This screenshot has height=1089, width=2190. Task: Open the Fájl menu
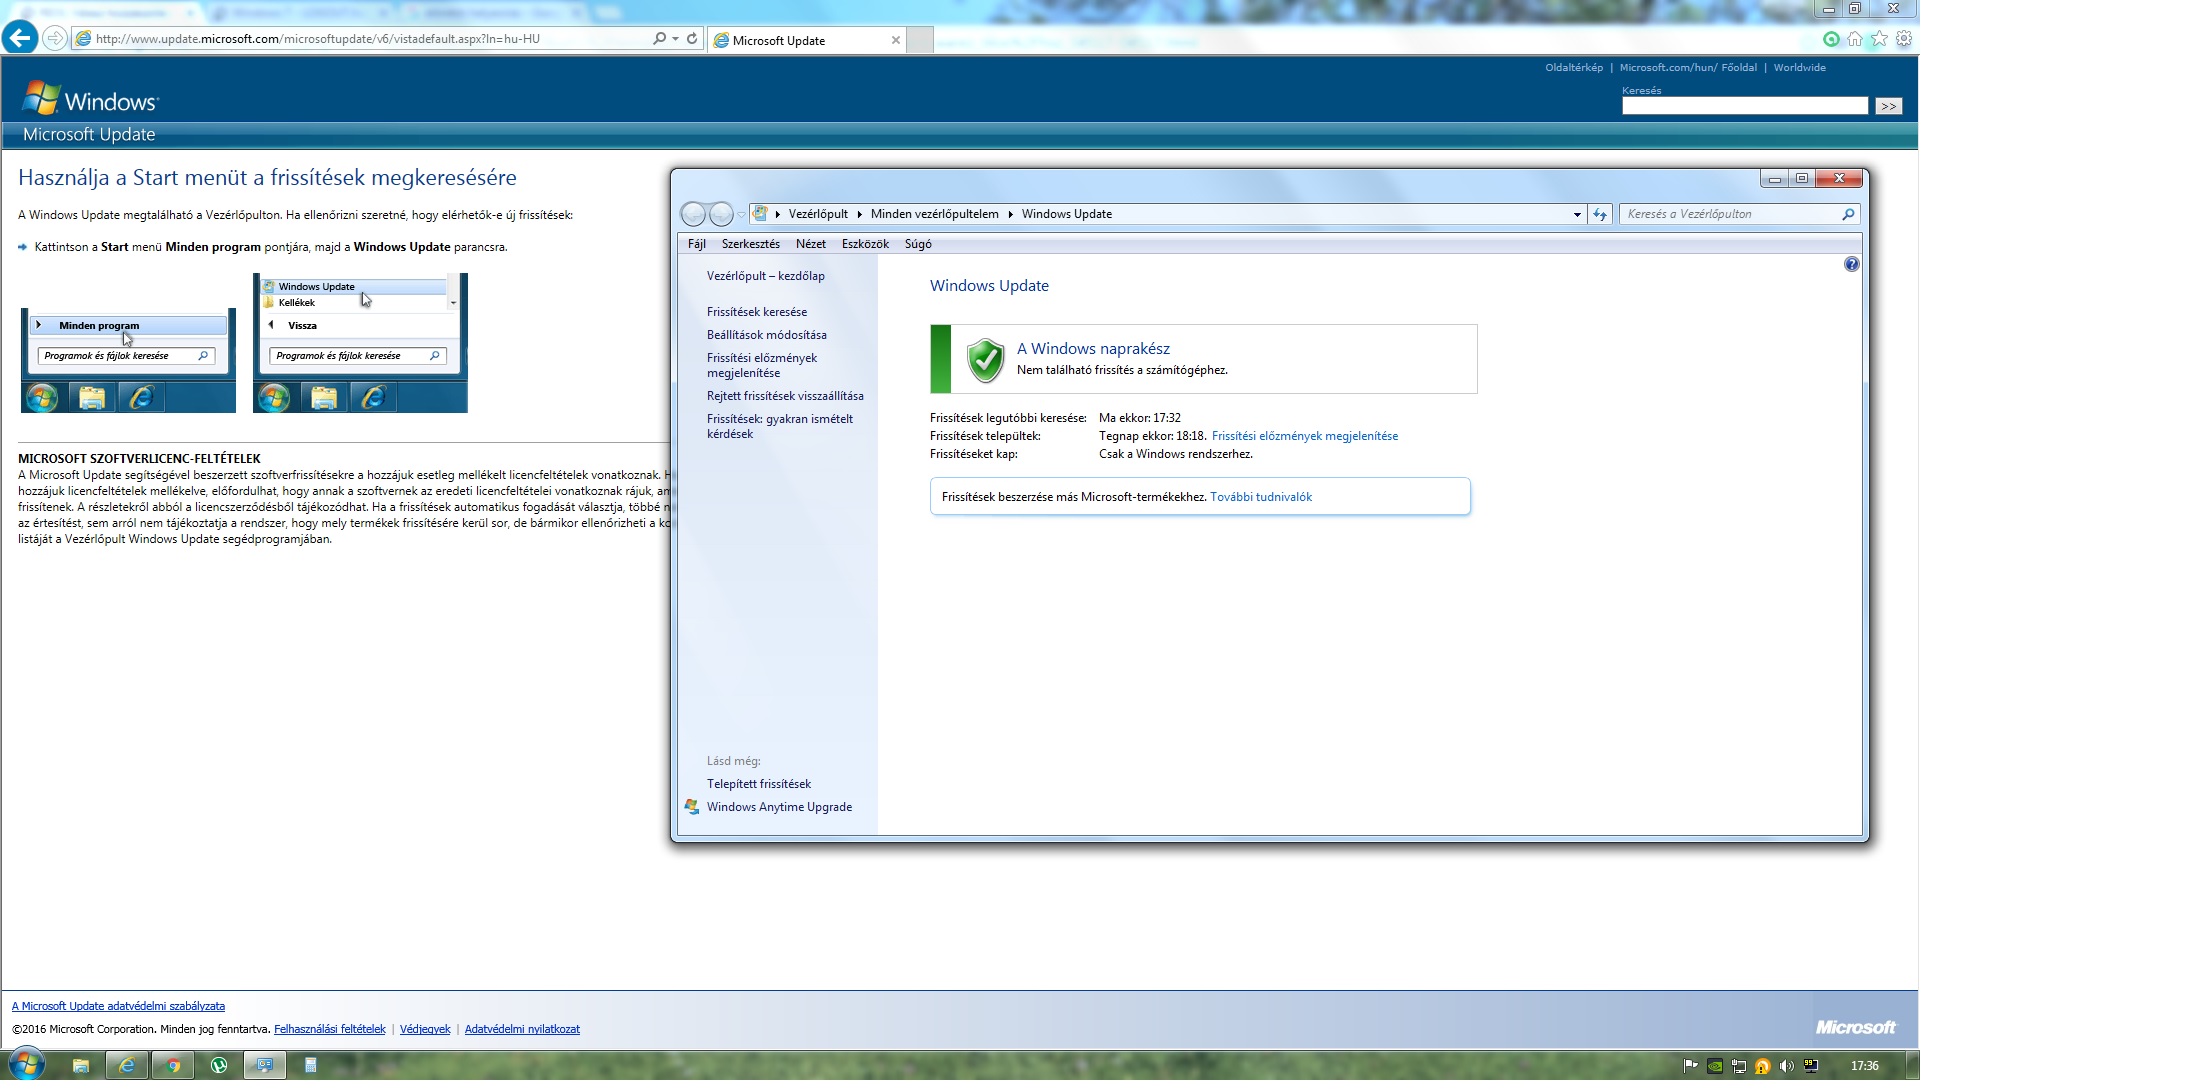coord(697,244)
